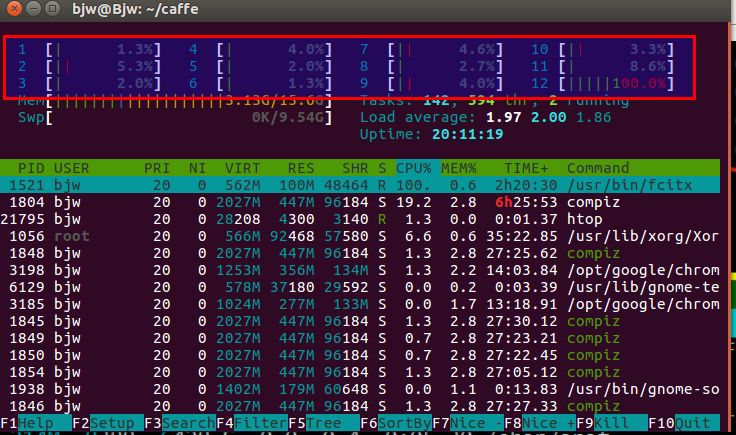Click window title bjw@Bjw: ~/caffe
This screenshot has width=736, height=435.
click(135, 9)
